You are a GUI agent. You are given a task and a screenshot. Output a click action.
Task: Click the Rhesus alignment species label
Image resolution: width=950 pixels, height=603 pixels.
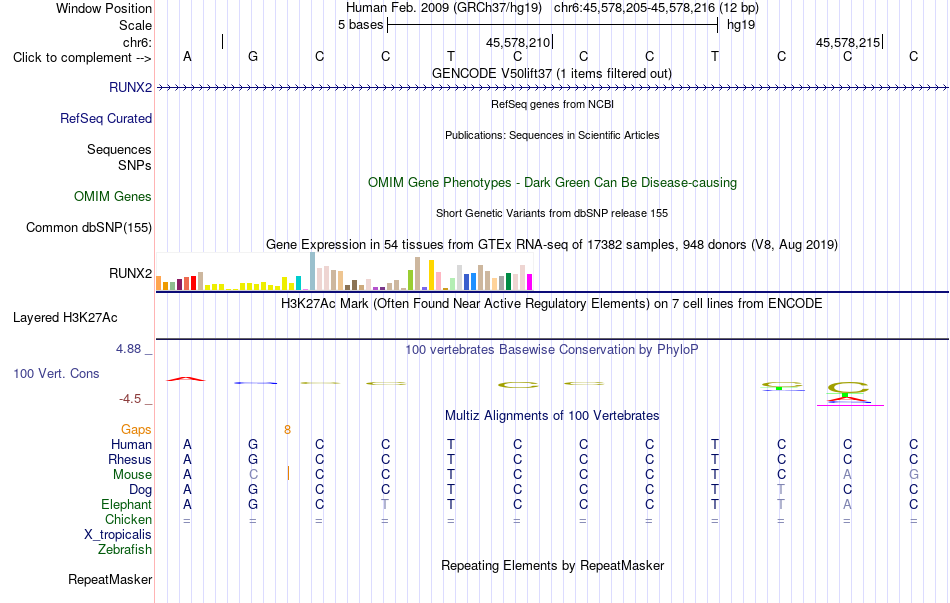(x=130, y=459)
